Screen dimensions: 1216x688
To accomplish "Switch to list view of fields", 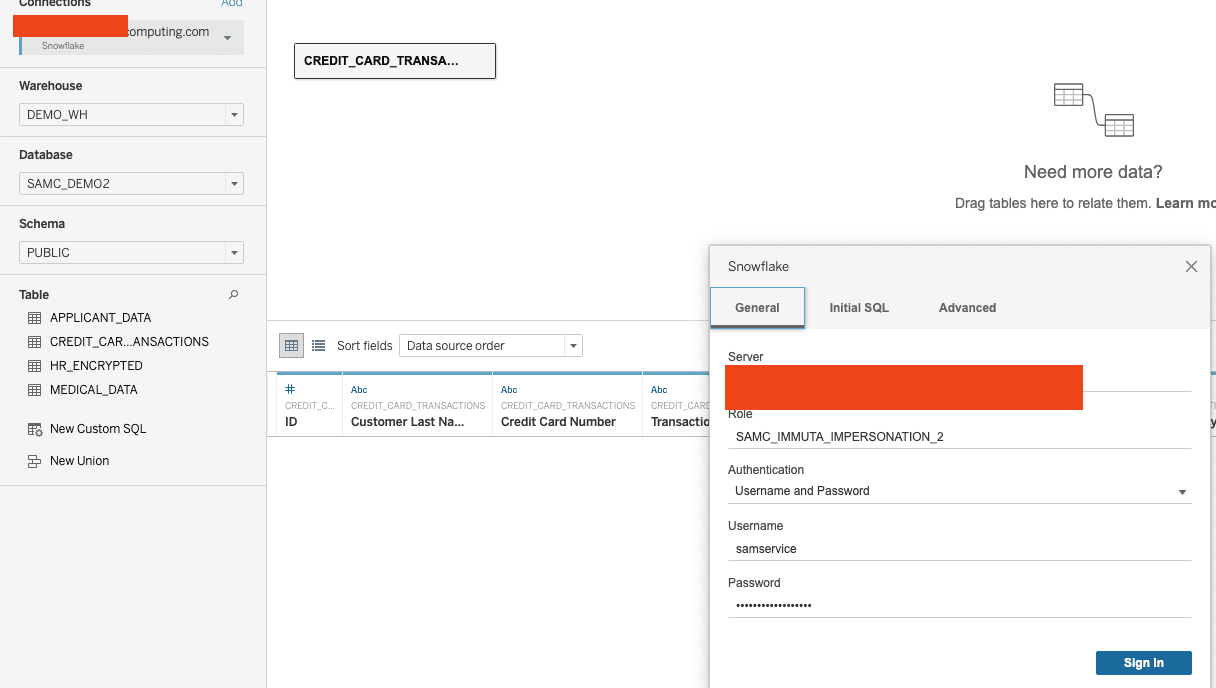I will pyautogui.click(x=318, y=346).
